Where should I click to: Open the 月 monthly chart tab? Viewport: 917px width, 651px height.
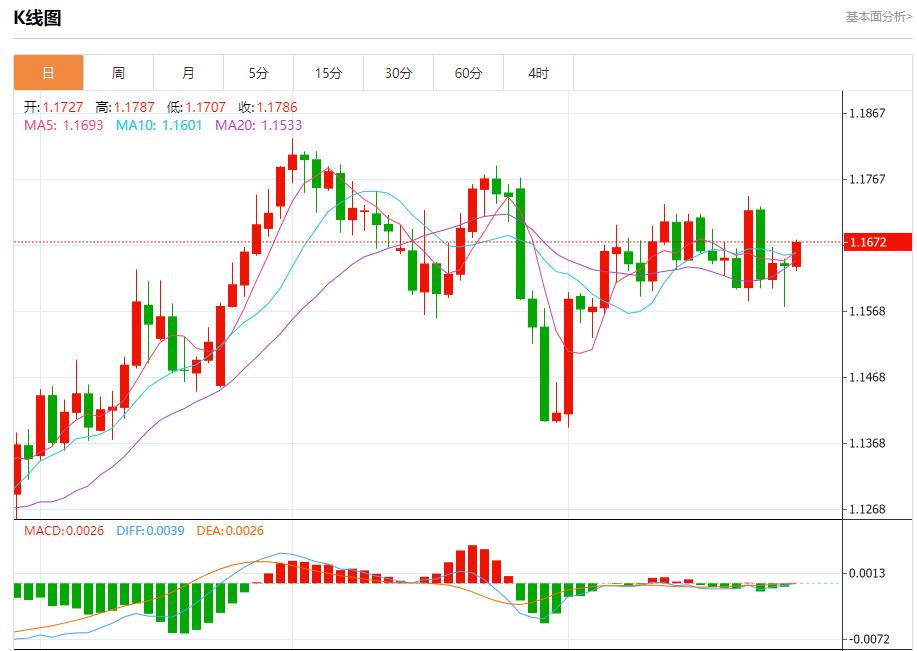pos(188,73)
